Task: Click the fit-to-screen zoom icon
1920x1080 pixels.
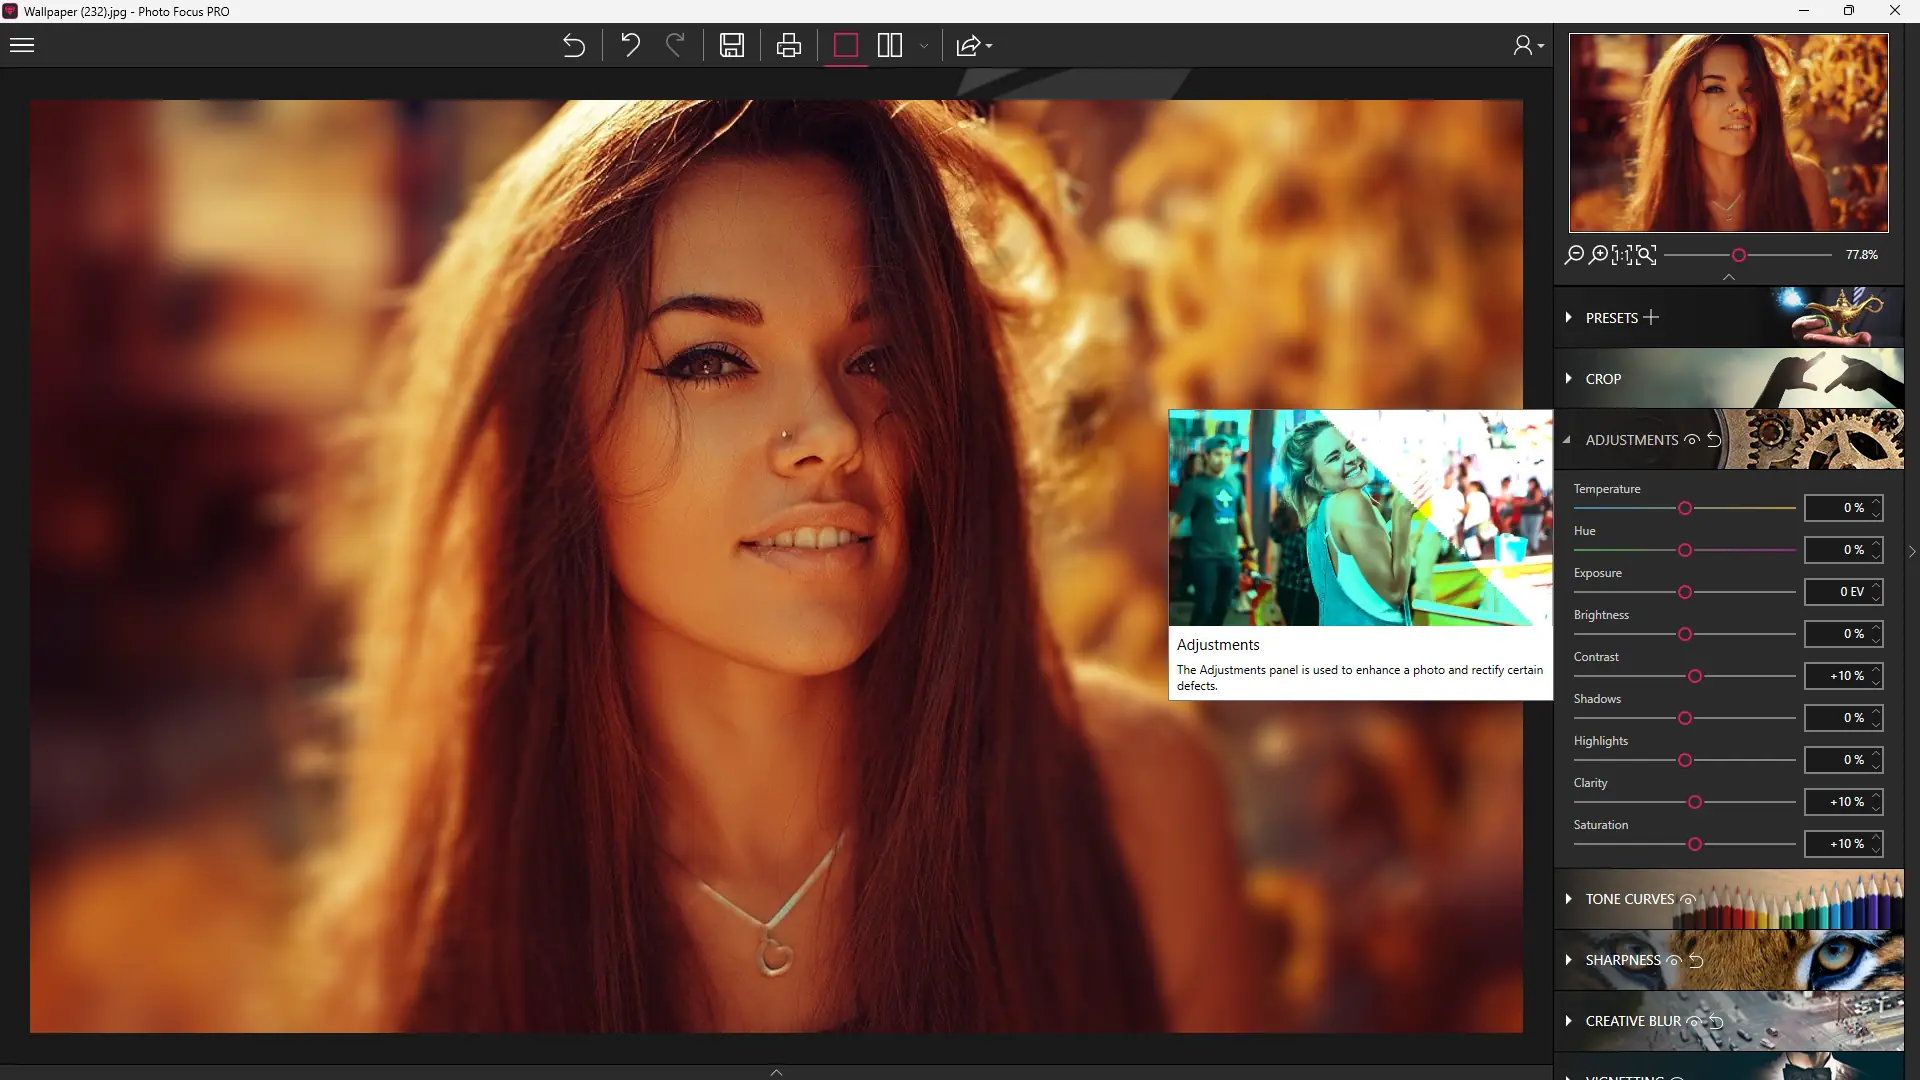Action: [x=1645, y=255]
